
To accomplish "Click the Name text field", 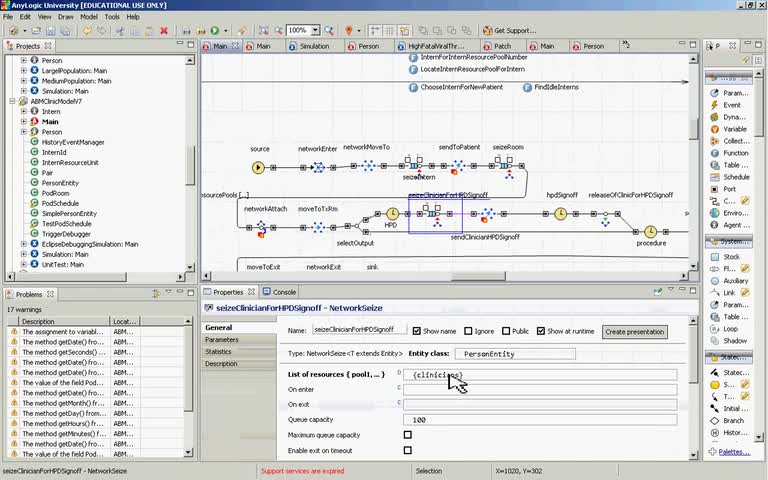I will (360, 330).
